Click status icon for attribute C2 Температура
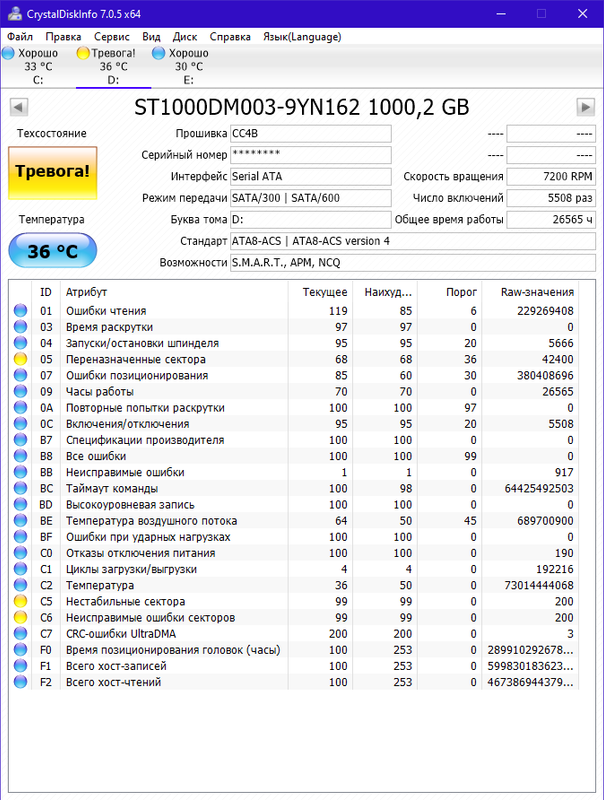The height and width of the screenshot is (800, 604). [20, 585]
